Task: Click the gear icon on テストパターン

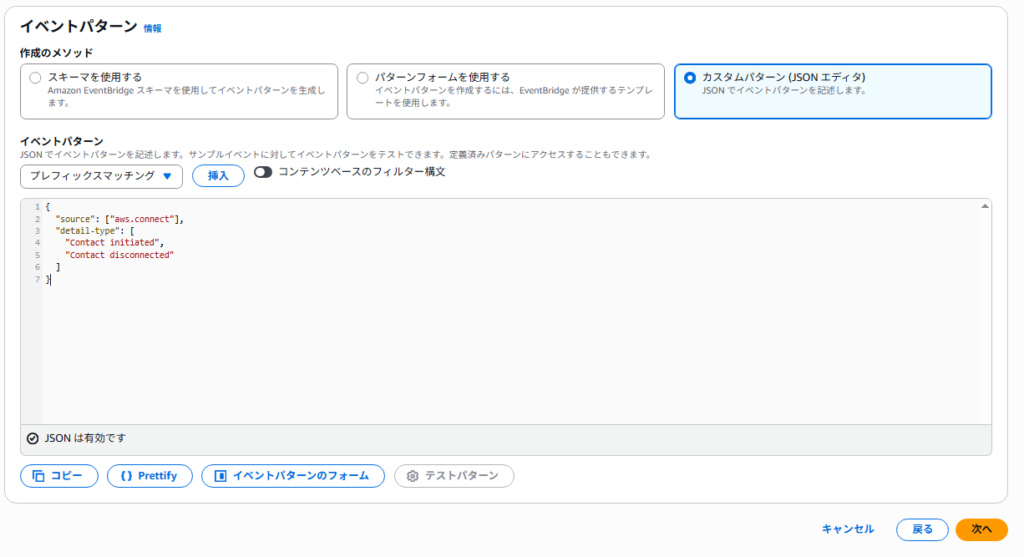Action: pyautogui.click(x=412, y=476)
